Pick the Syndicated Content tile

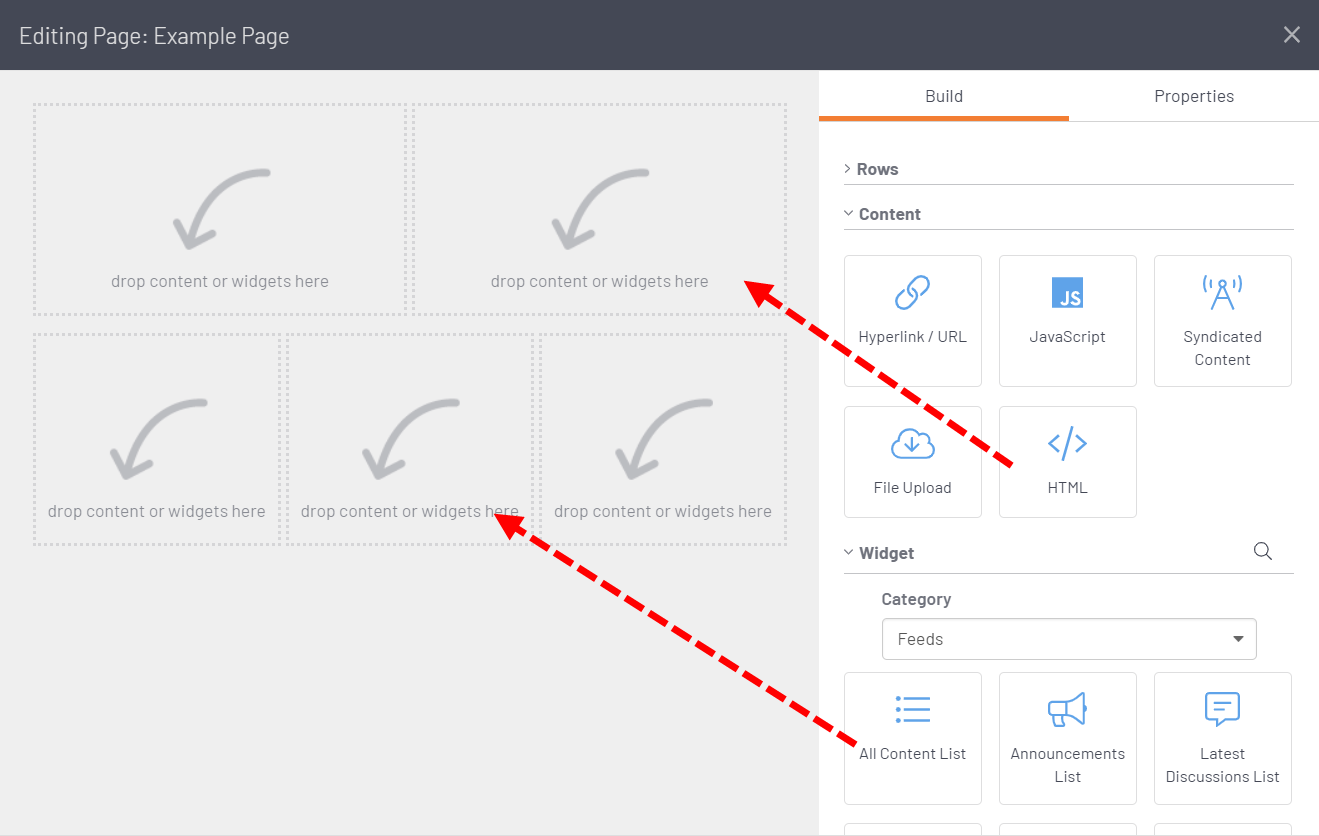[x=1222, y=320]
